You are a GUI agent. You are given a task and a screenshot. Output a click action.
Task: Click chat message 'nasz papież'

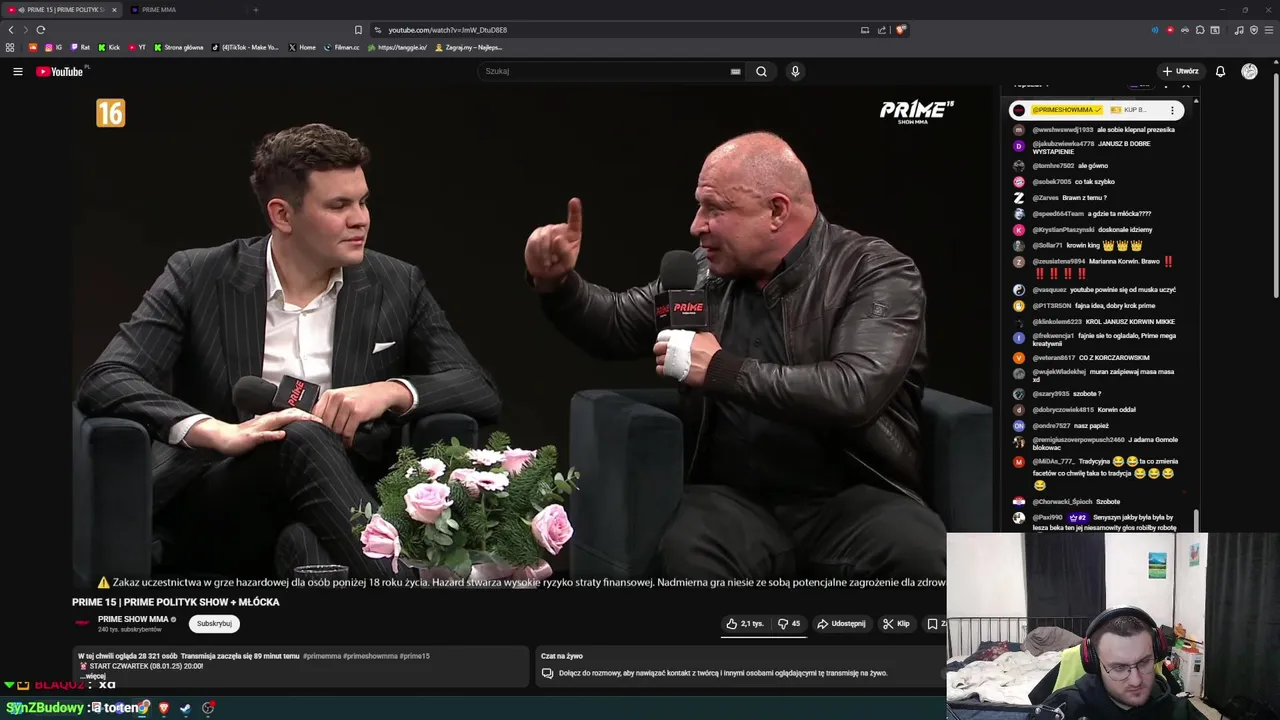pyautogui.click(x=1092, y=426)
